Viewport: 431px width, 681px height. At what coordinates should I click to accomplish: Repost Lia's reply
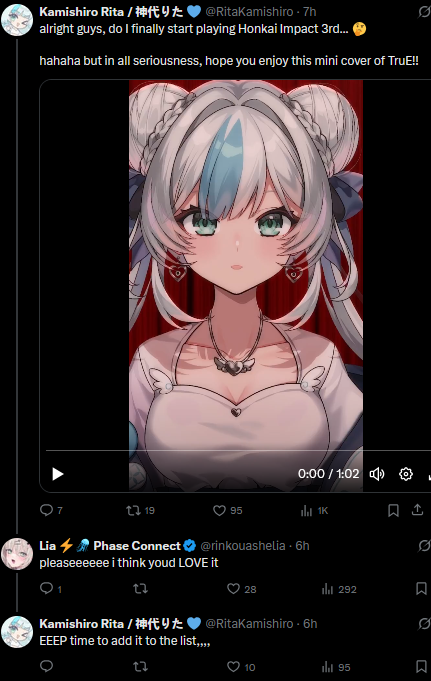click(140, 589)
